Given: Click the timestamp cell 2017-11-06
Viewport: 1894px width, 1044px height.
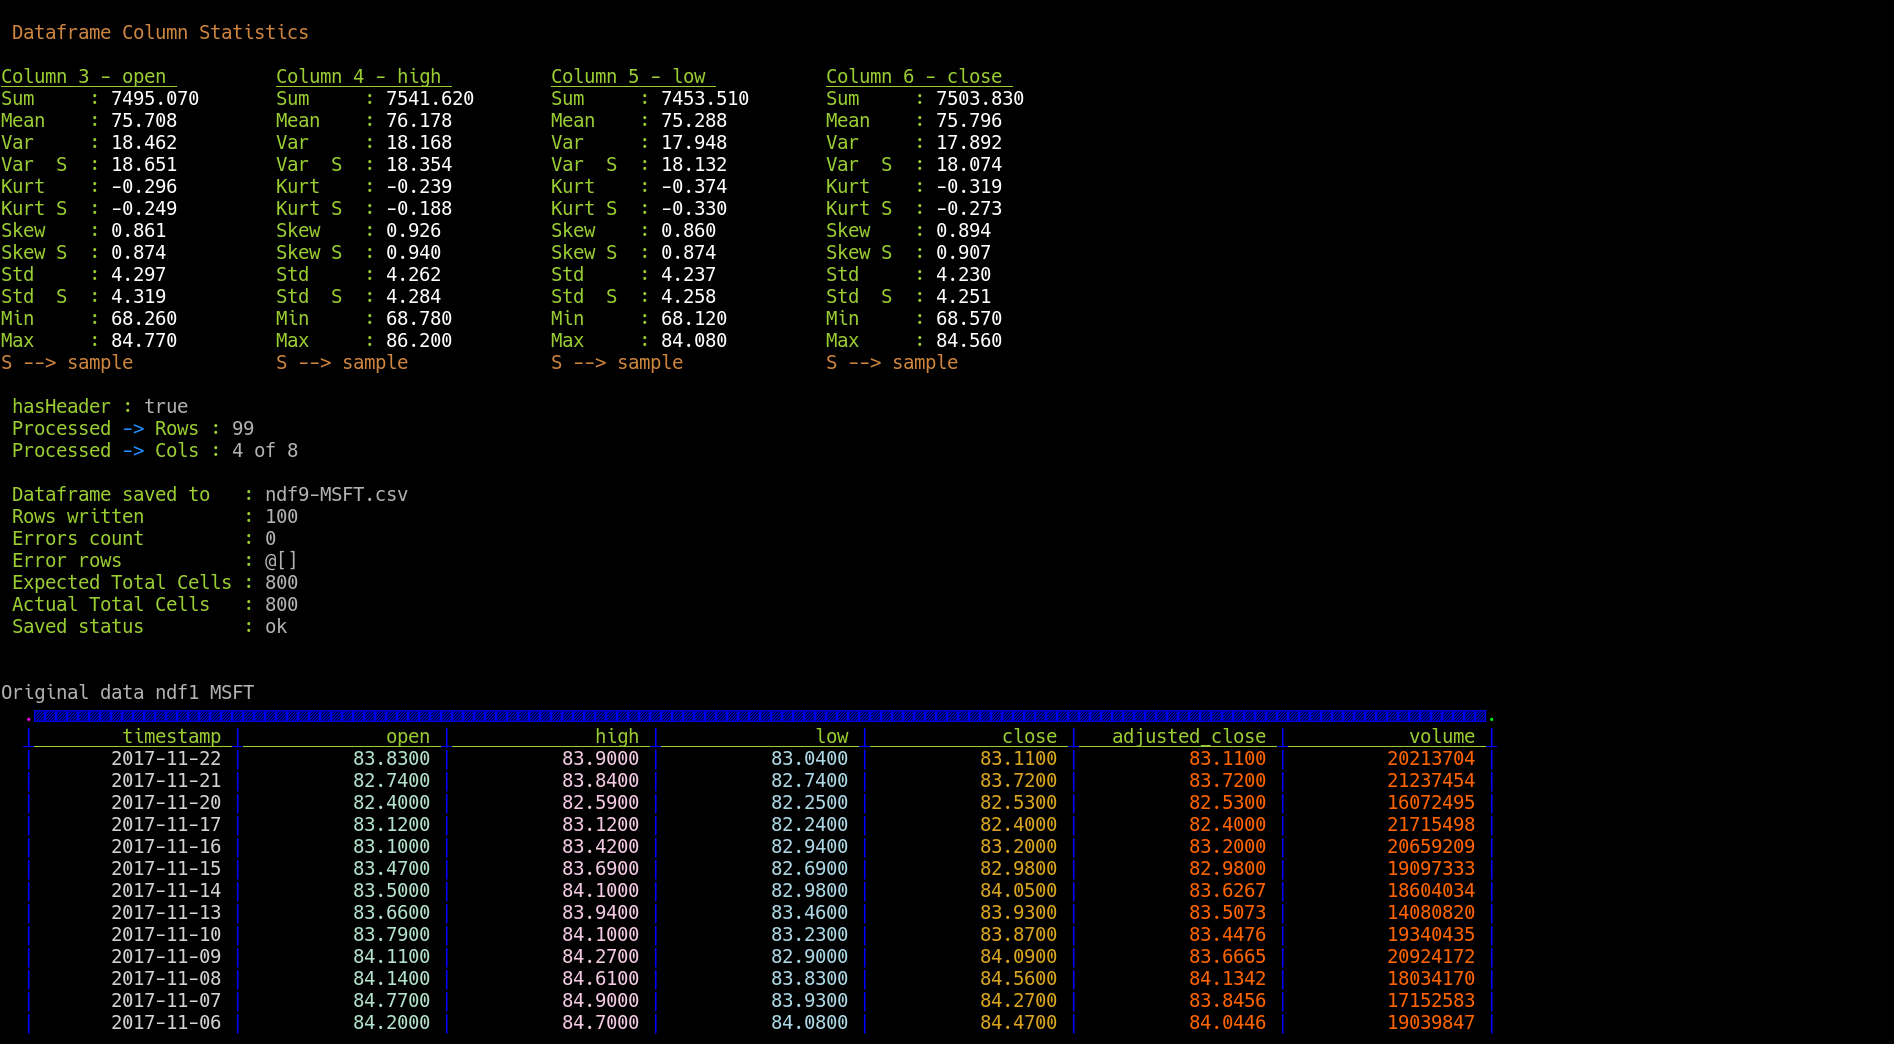Looking at the screenshot, I should click(x=166, y=1022).
